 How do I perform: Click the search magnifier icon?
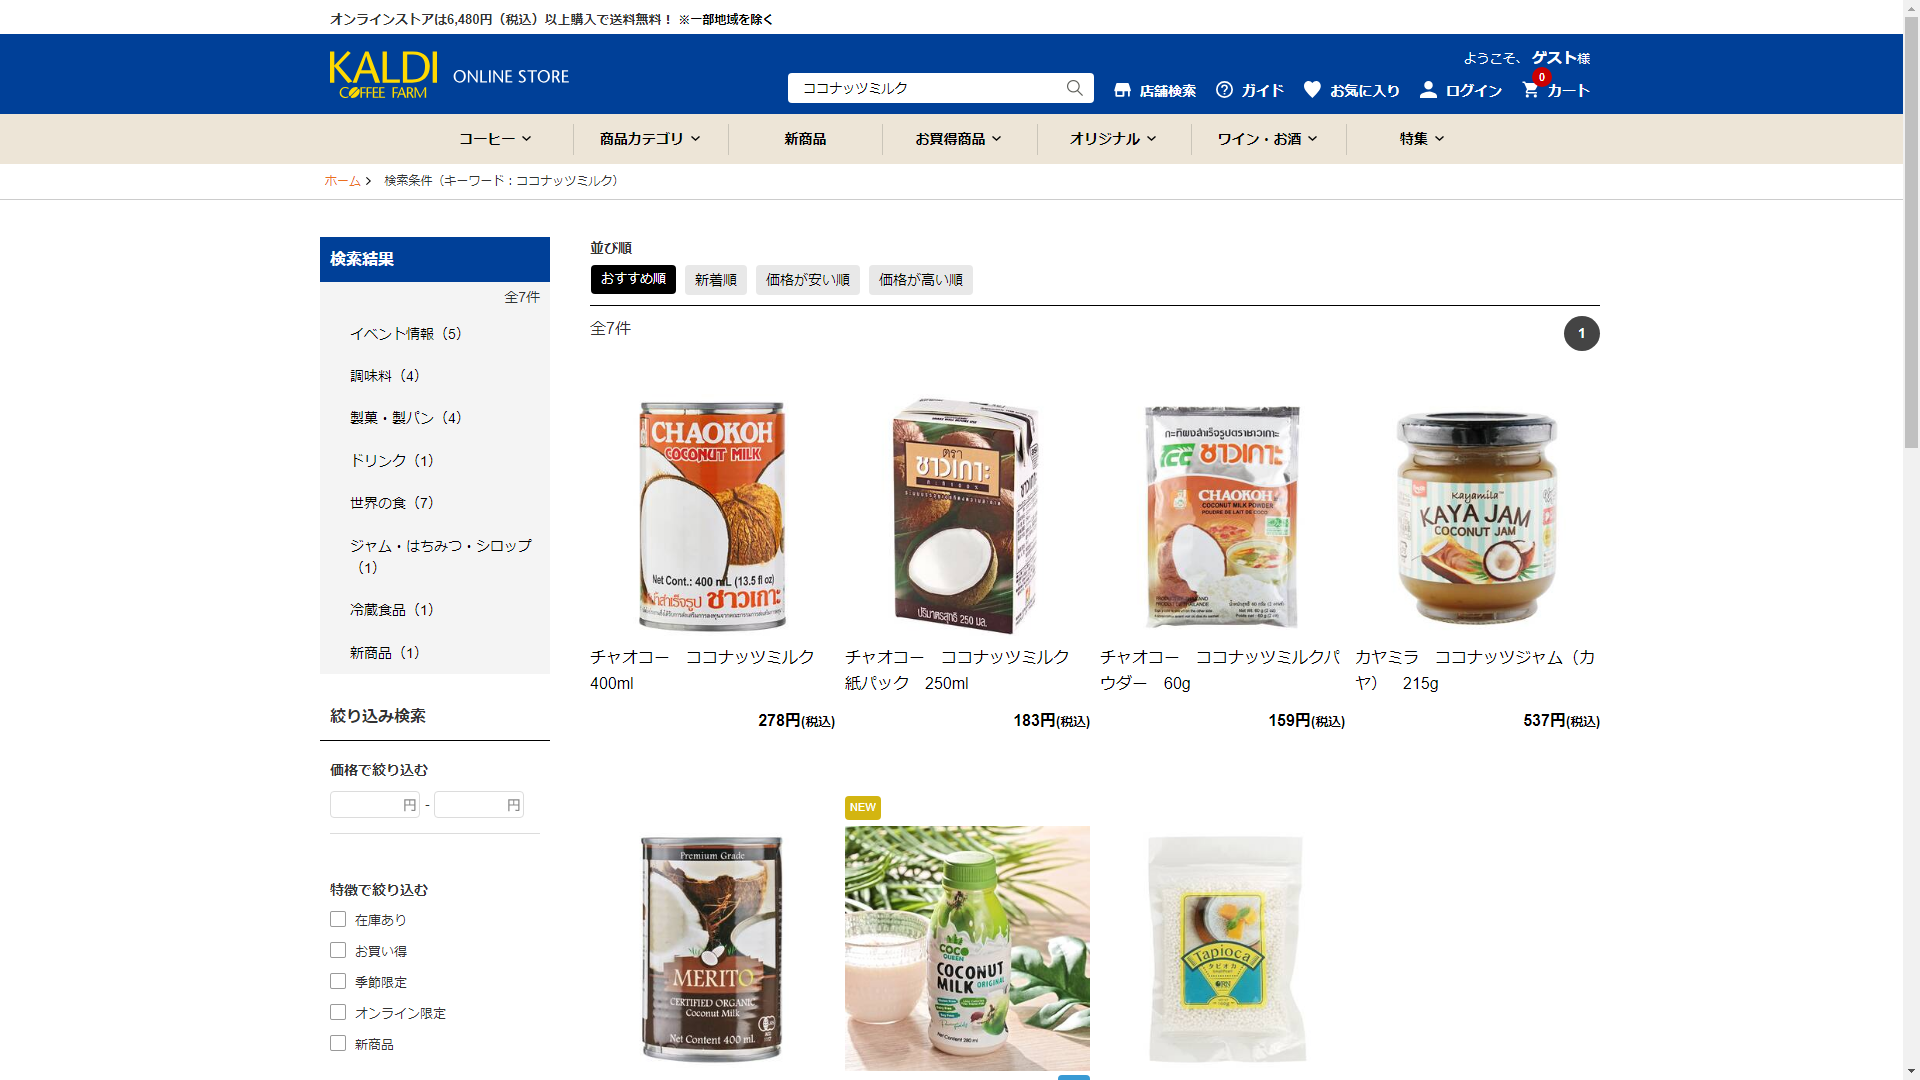click(x=1074, y=88)
